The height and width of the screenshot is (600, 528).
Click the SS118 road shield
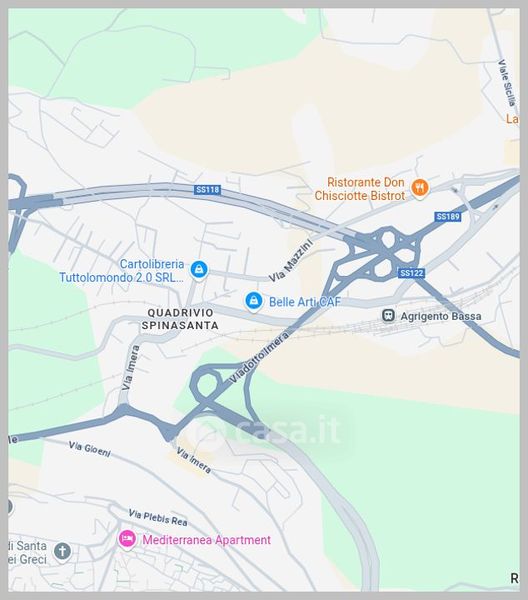[x=207, y=189]
